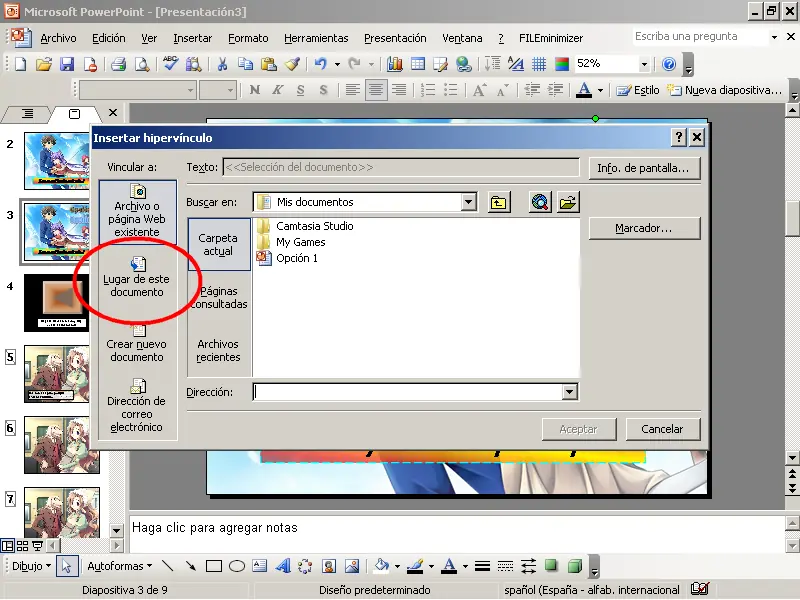Click the Paste clipboard icon

(x=268, y=64)
